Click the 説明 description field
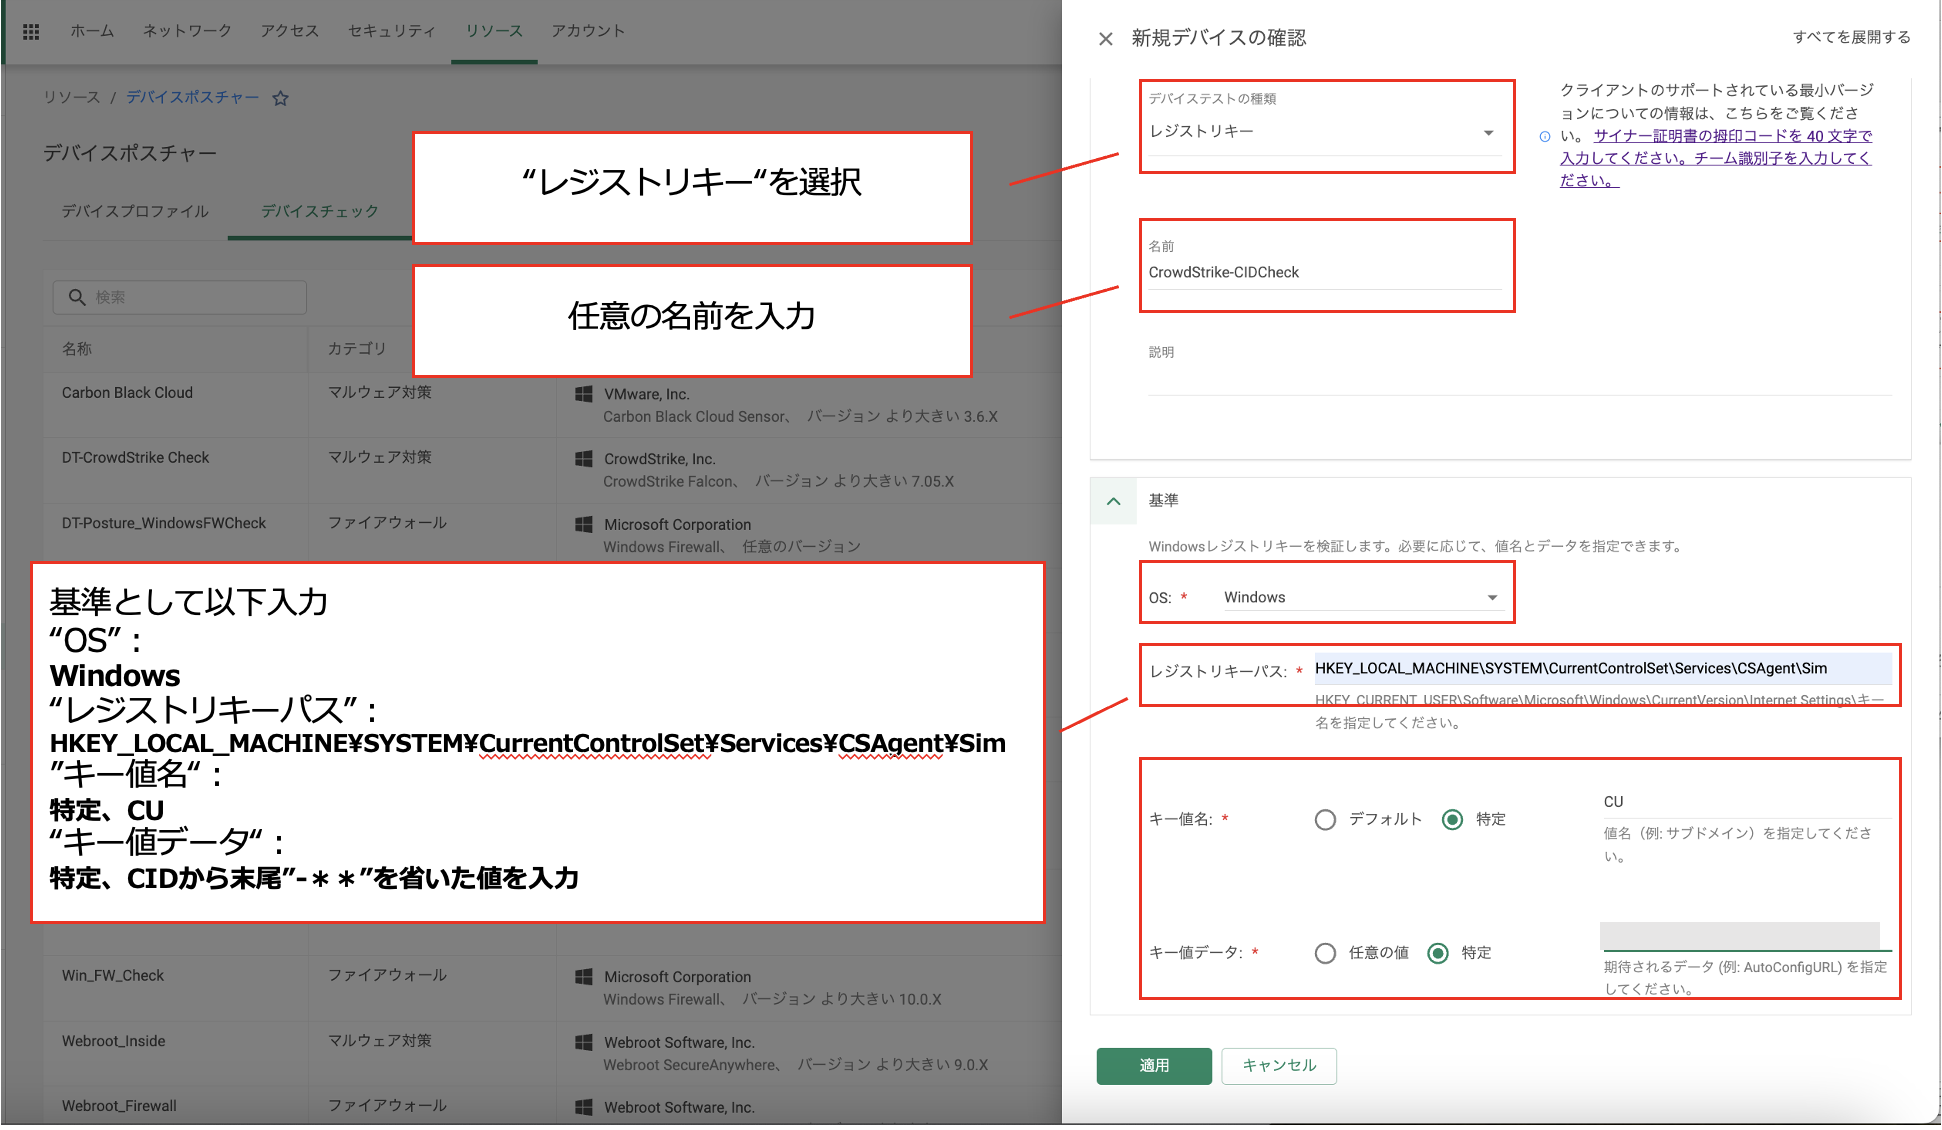Viewport: 1942px width, 1130px height. (1519, 379)
